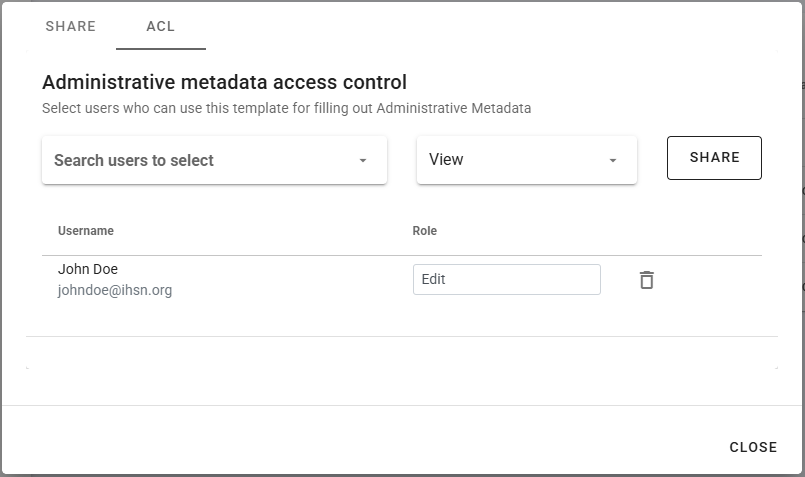The height and width of the screenshot is (477, 805).
Task: Switch to the SHARE tab
Action: [71, 26]
